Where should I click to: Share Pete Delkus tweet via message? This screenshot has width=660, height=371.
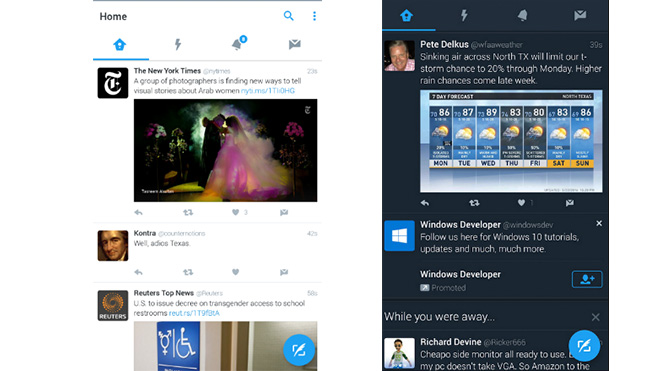[570, 203]
